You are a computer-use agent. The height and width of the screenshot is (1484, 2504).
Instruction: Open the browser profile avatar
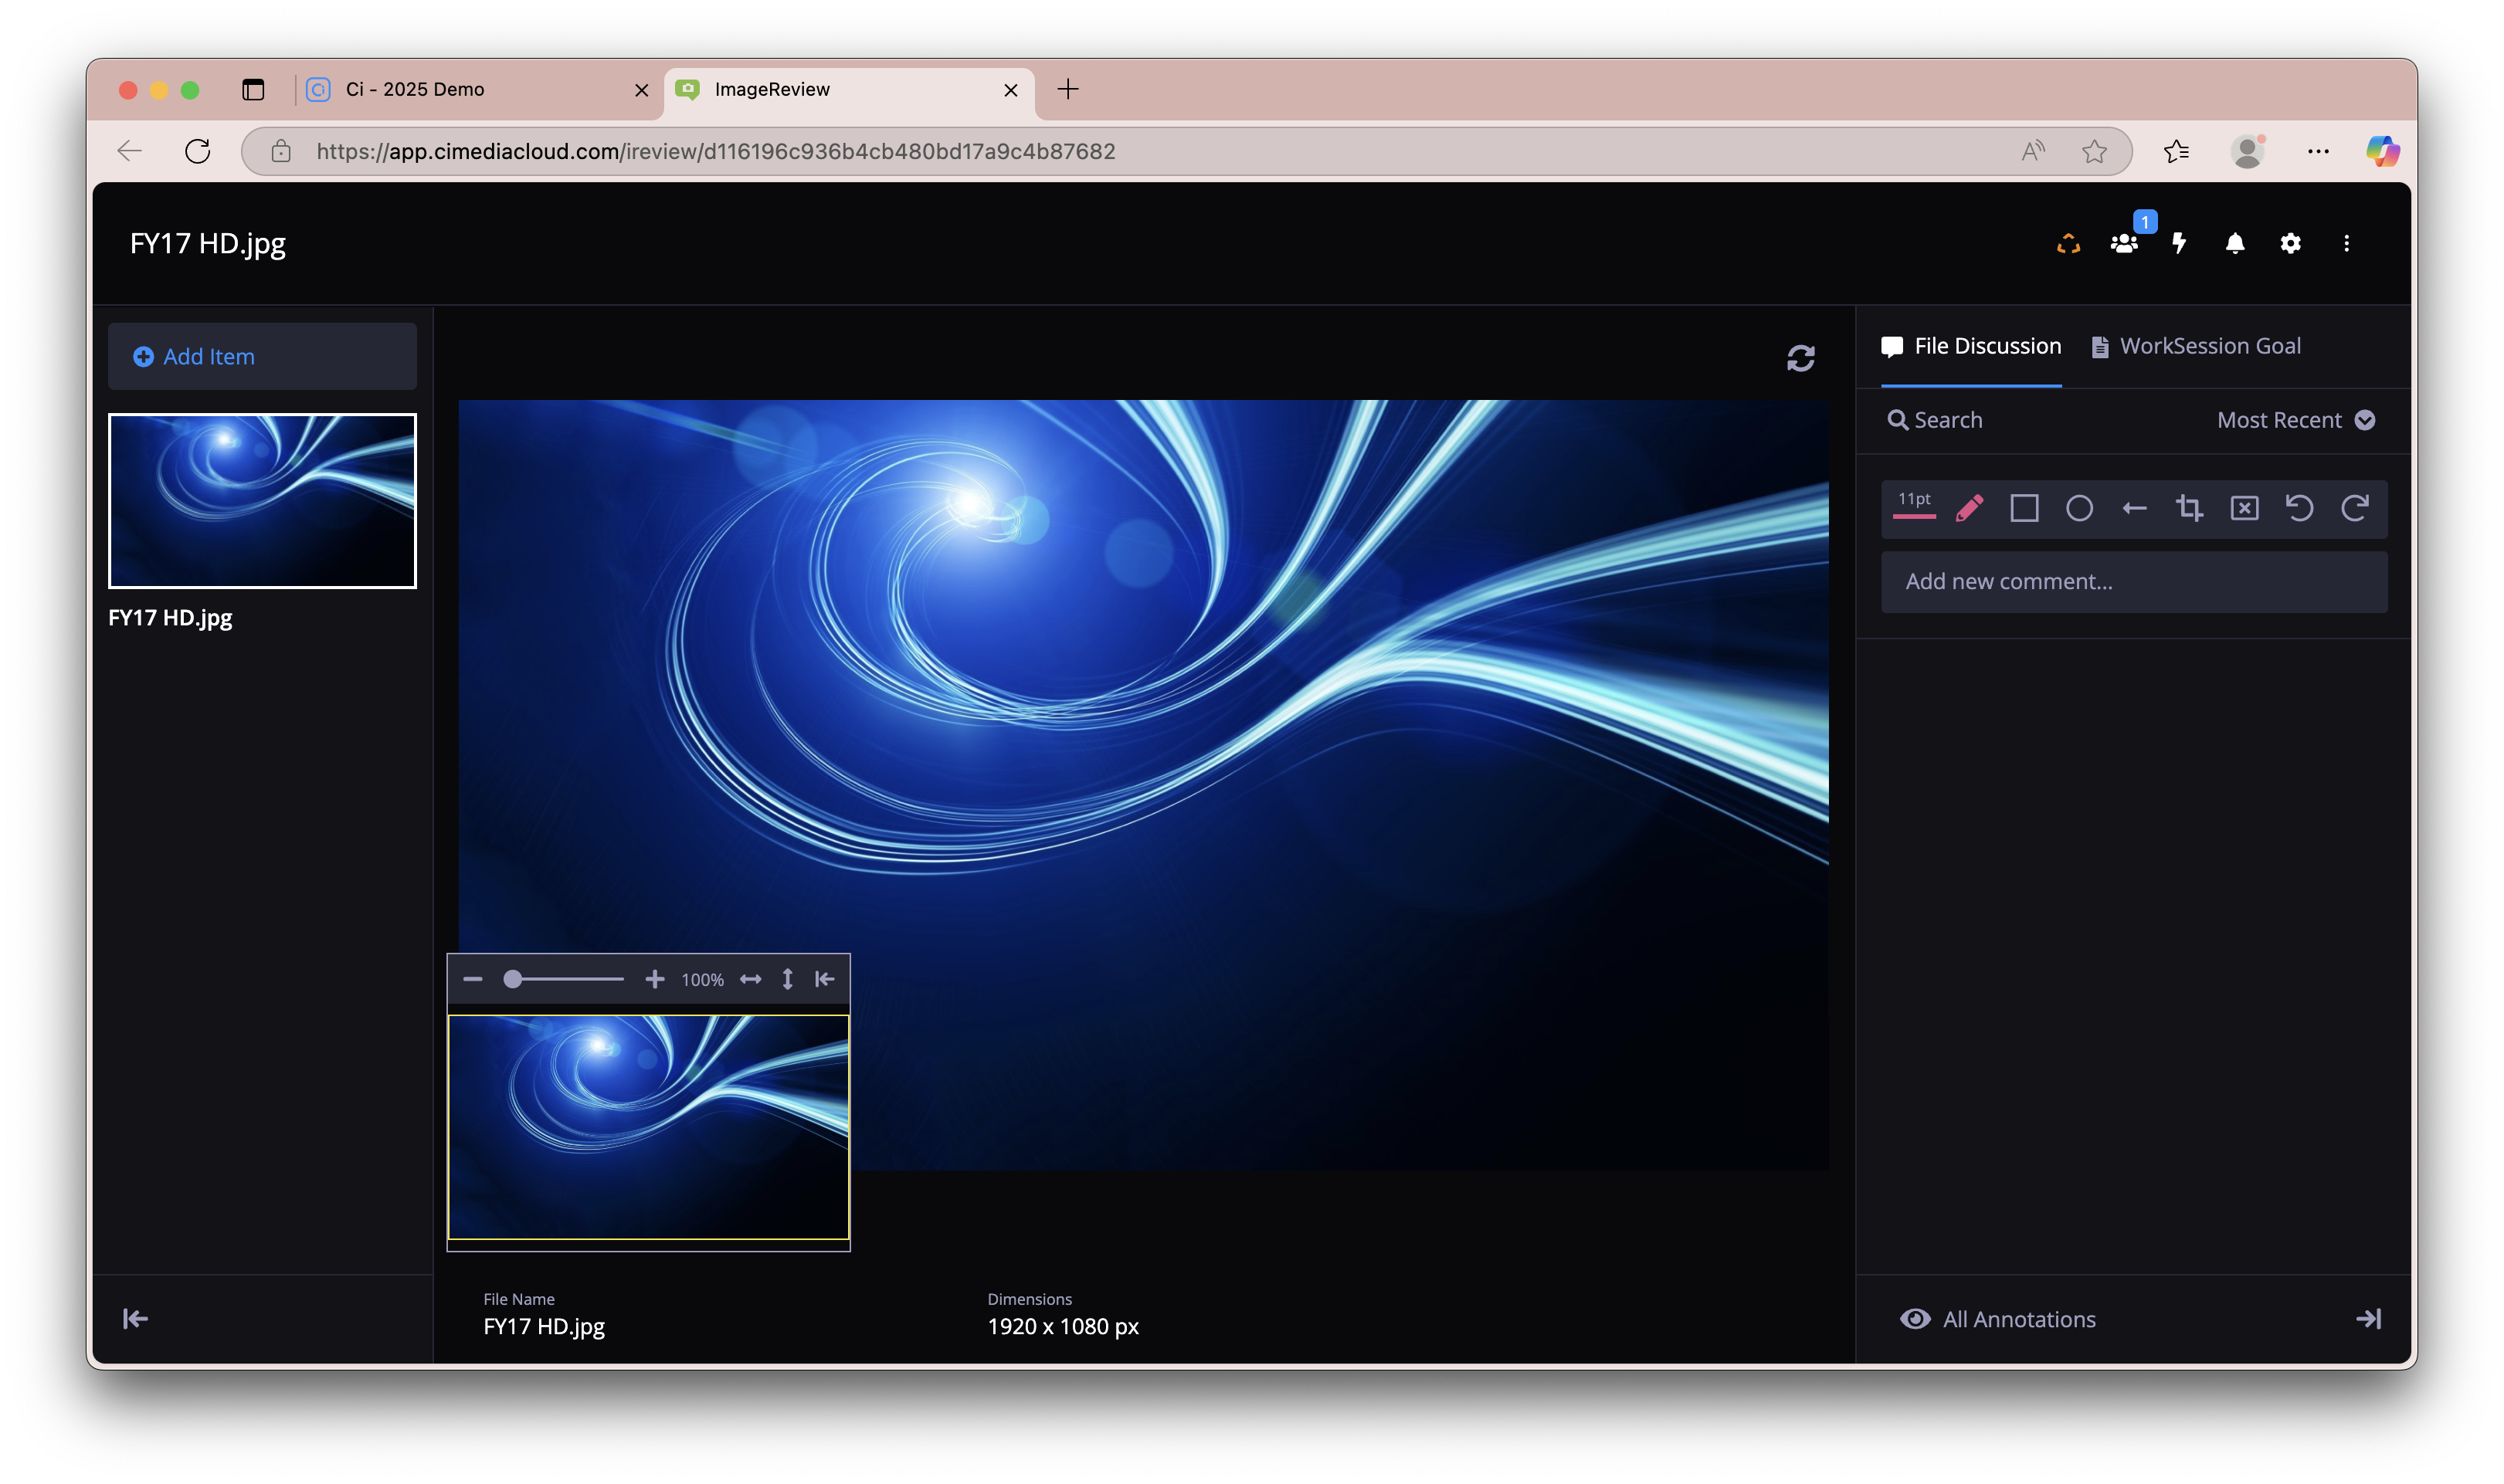pyautogui.click(x=2247, y=151)
